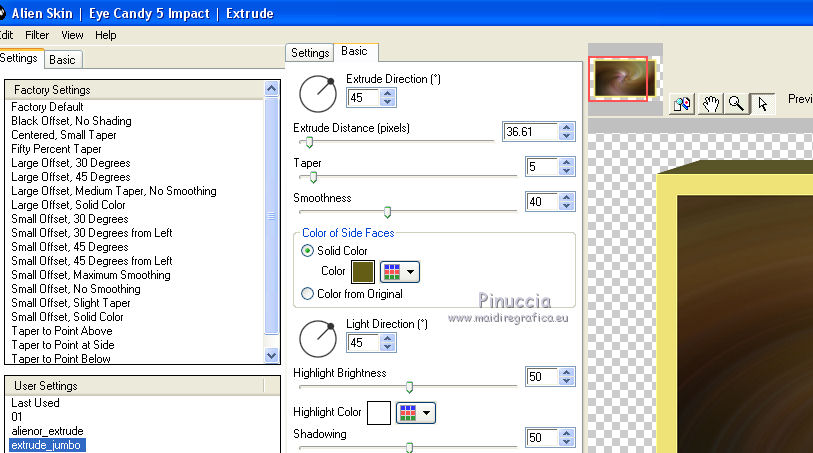Select Small Offset, Slight Taper preset
This screenshot has height=453, width=813.
pyautogui.click(x=71, y=303)
